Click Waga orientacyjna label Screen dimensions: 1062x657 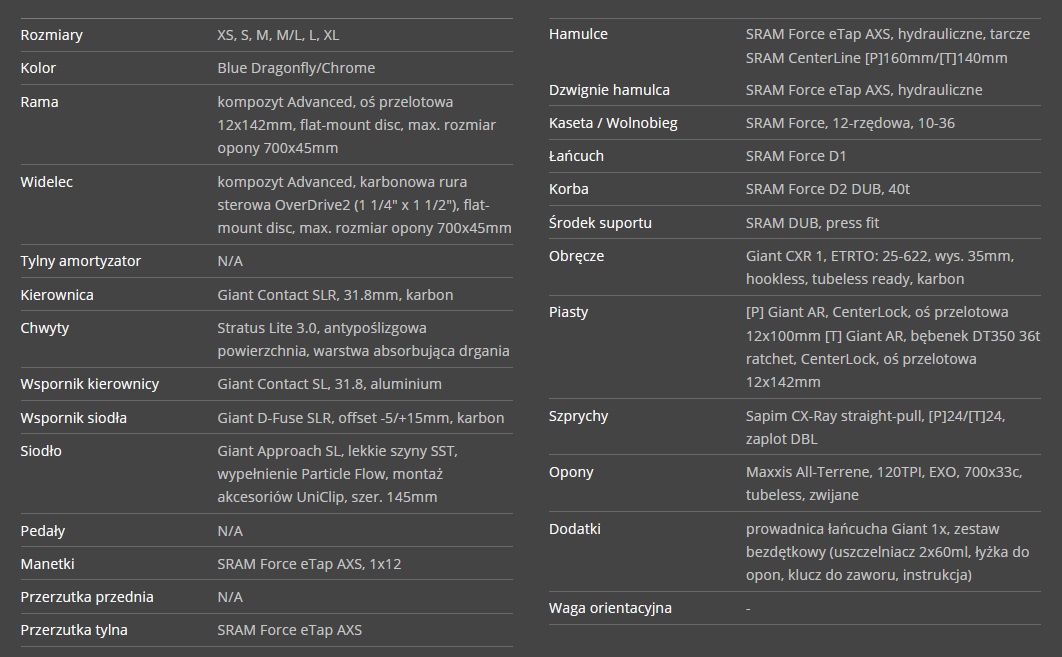610,608
